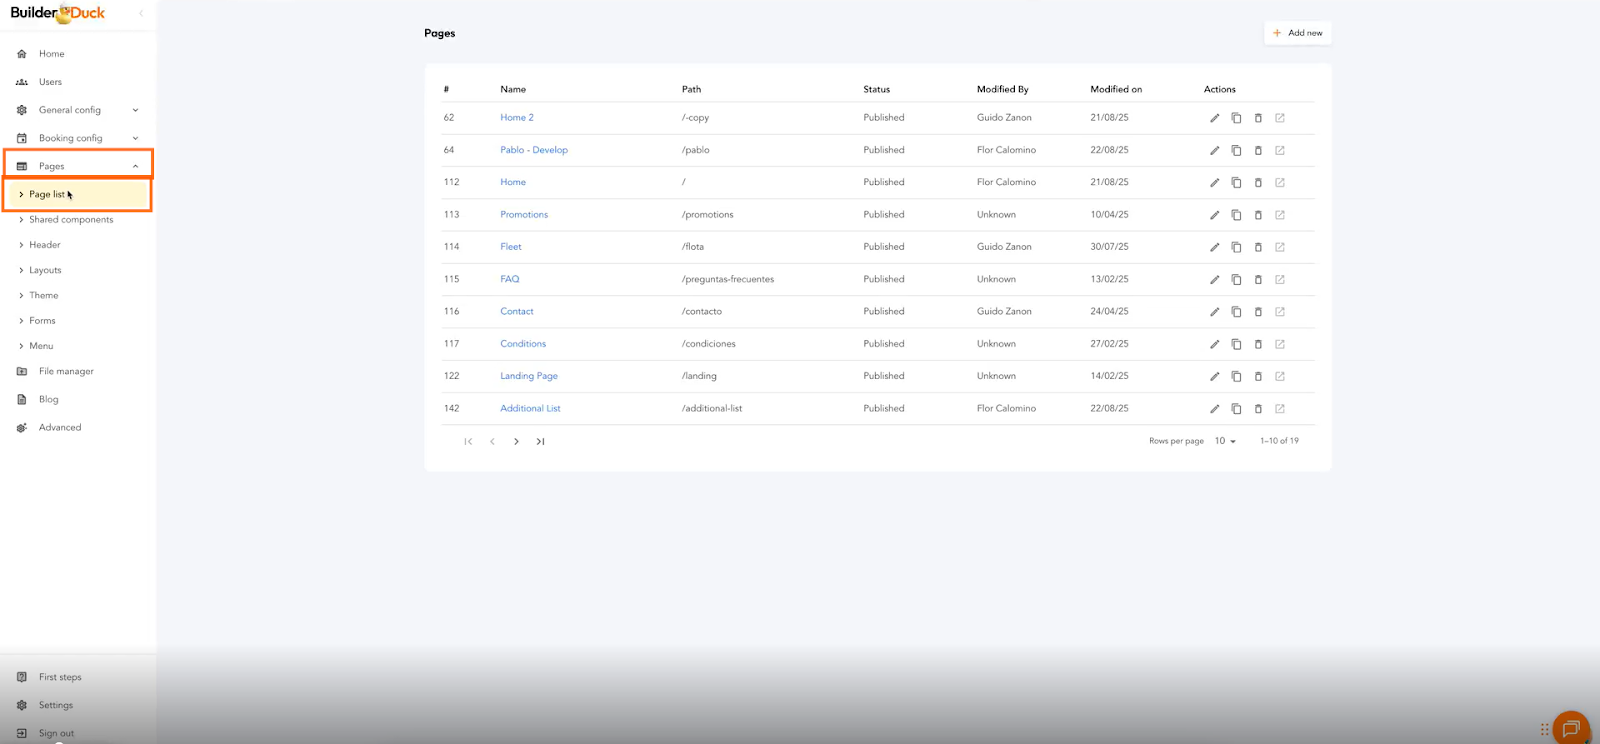Open the Rows per page dropdown
1600x744 pixels.
(x=1225, y=441)
